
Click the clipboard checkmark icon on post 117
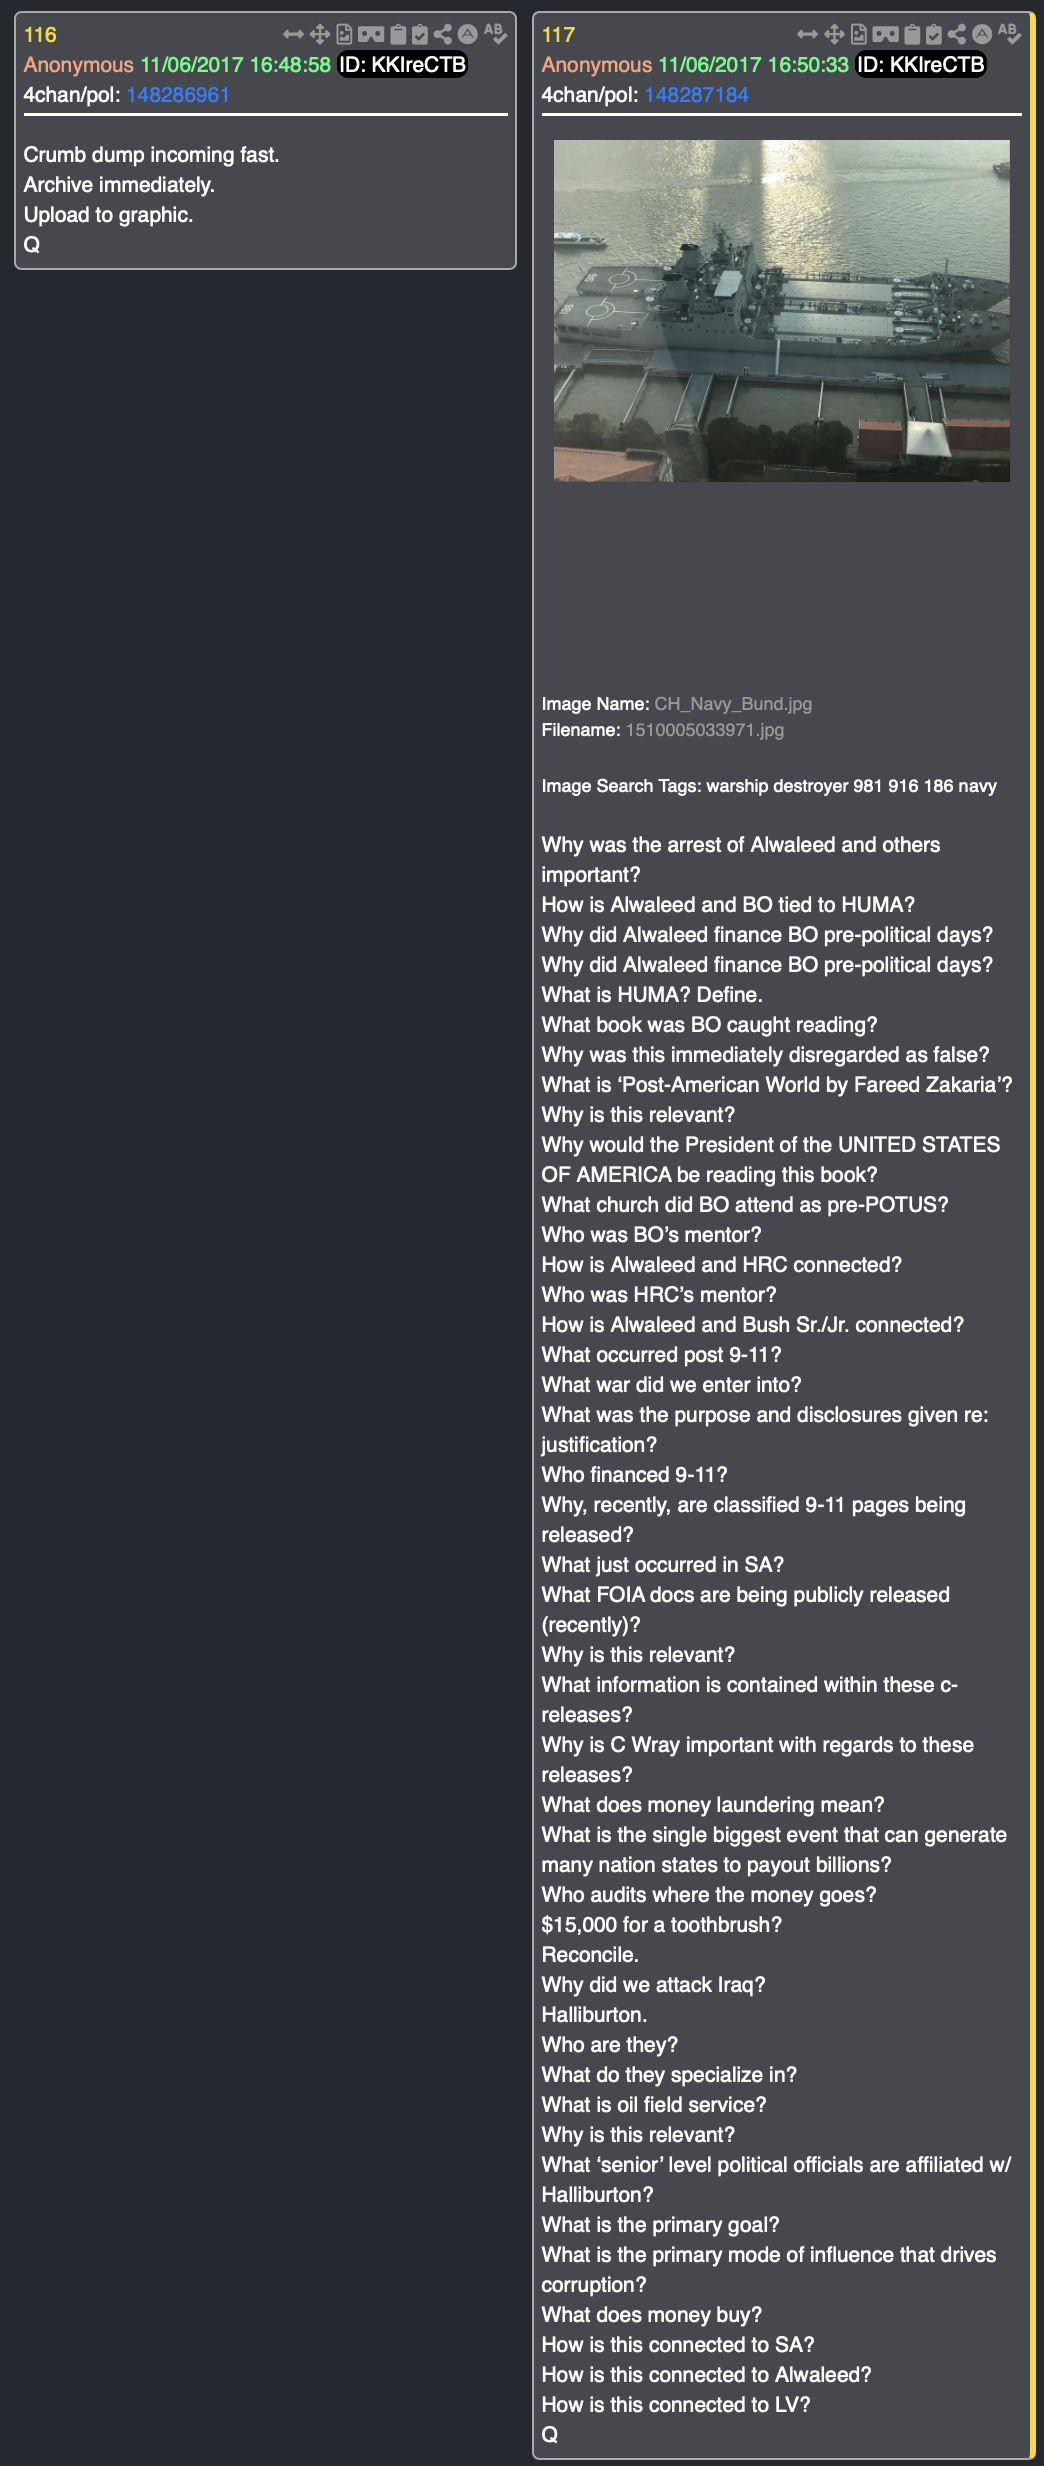coord(934,35)
